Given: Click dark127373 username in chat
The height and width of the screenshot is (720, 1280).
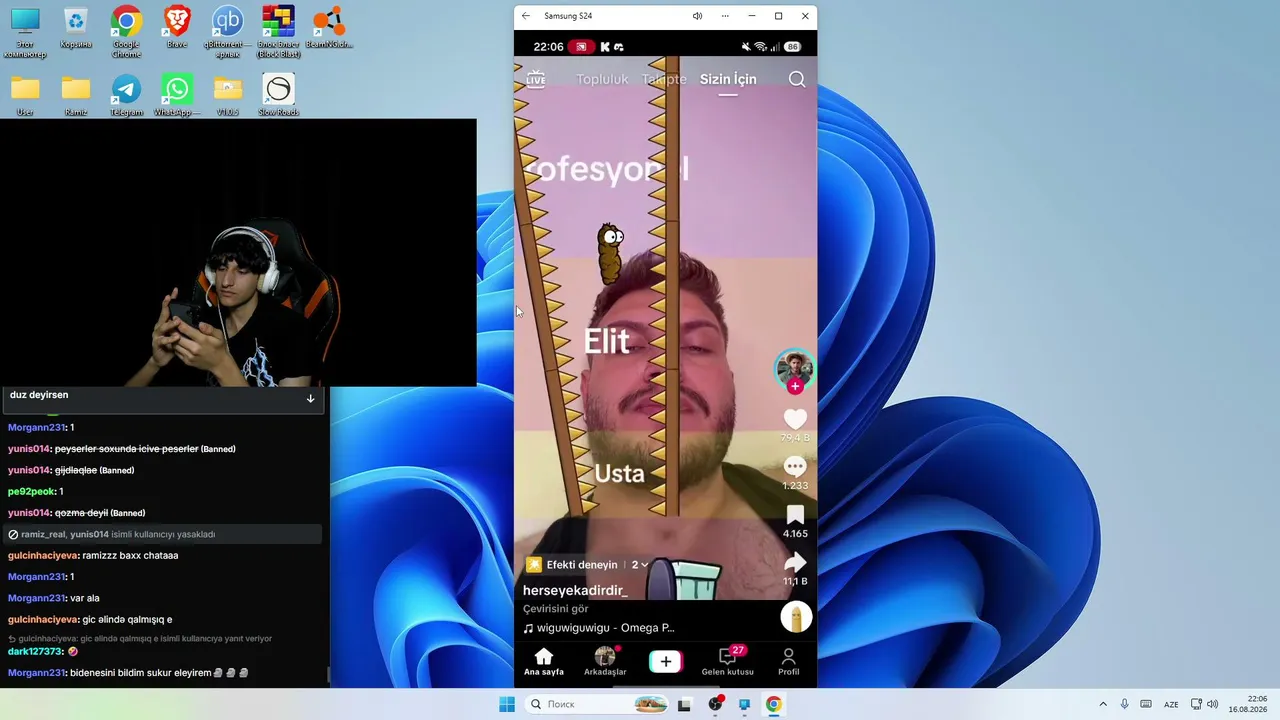Looking at the screenshot, I should (35, 651).
